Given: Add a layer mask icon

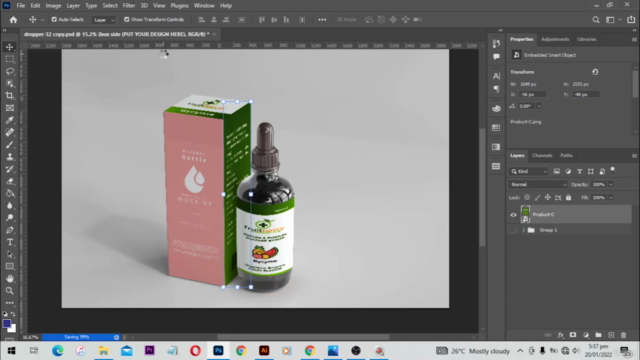Looking at the screenshot, I should (573, 335).
